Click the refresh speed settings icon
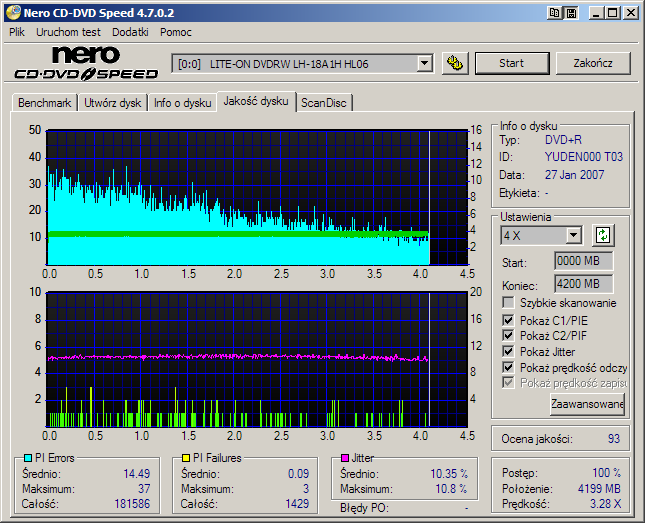645x523 pixels. [x=603, y=235]
